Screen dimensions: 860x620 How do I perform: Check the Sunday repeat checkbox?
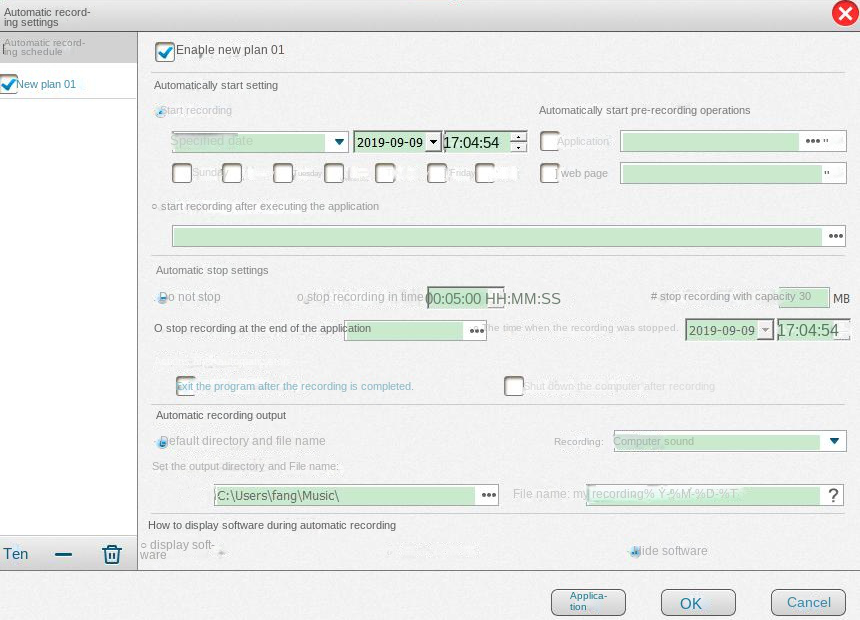(x=182, y=173)
